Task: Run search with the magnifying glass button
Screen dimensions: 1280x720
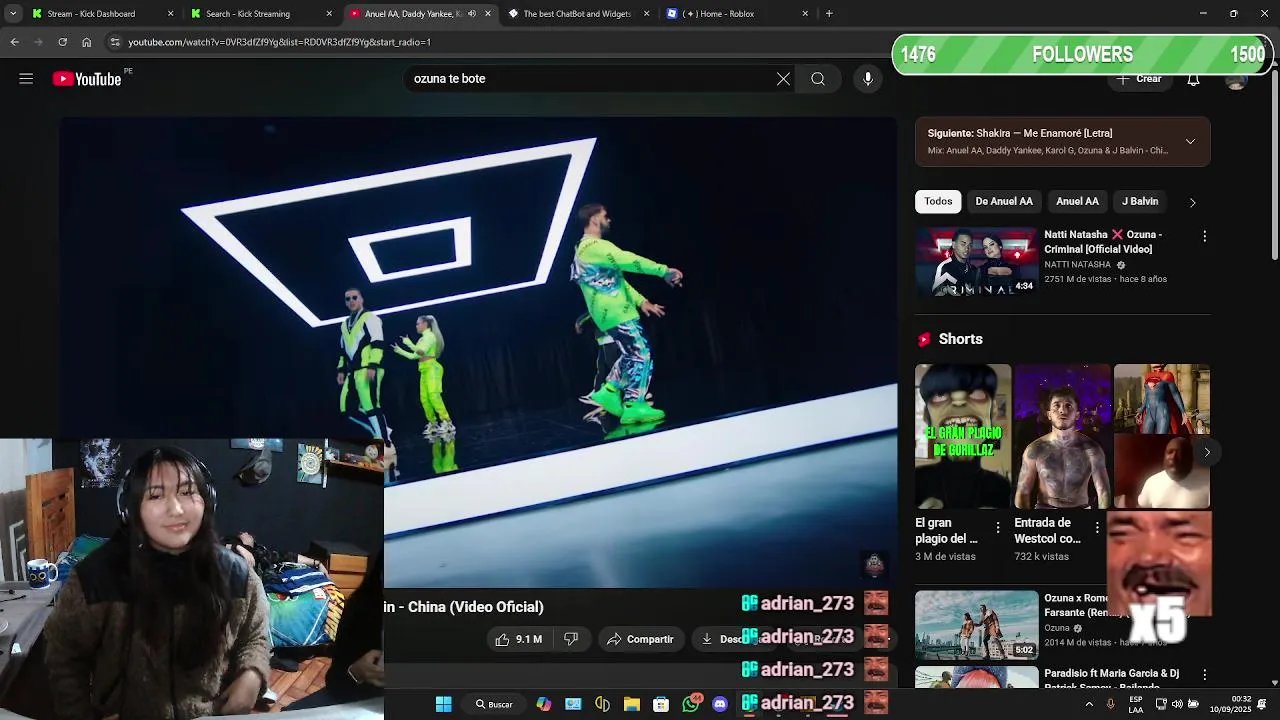Action: pos(818,79)
